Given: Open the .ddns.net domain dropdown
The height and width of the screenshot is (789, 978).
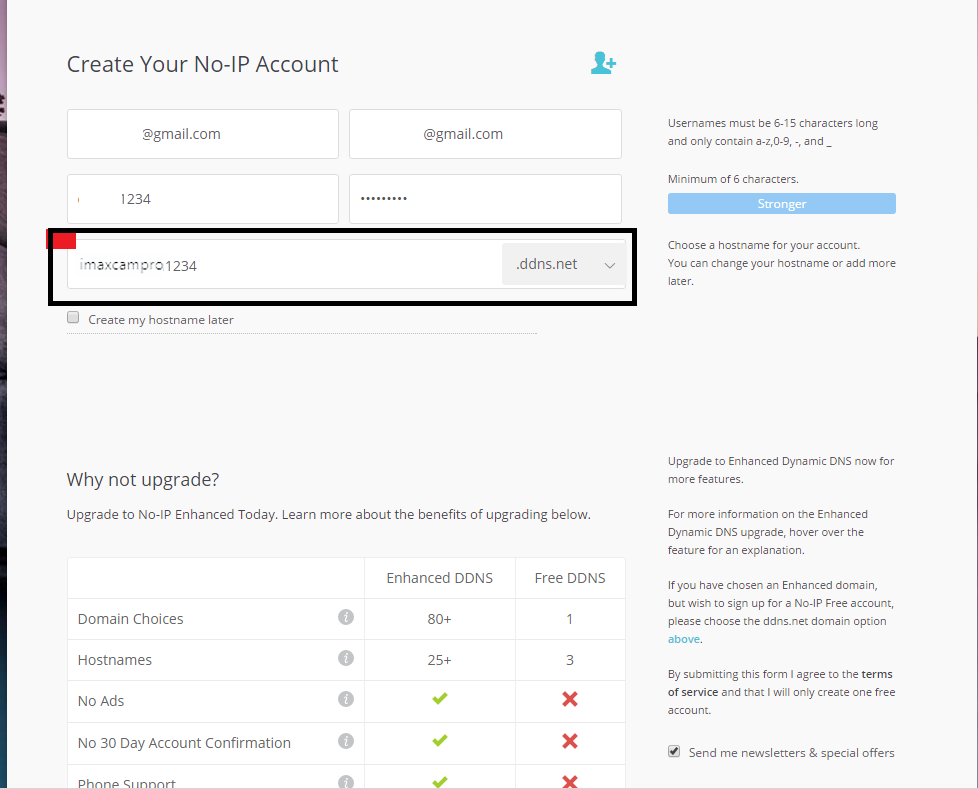Looking at the screenshot, I should [x=563, y=264].
